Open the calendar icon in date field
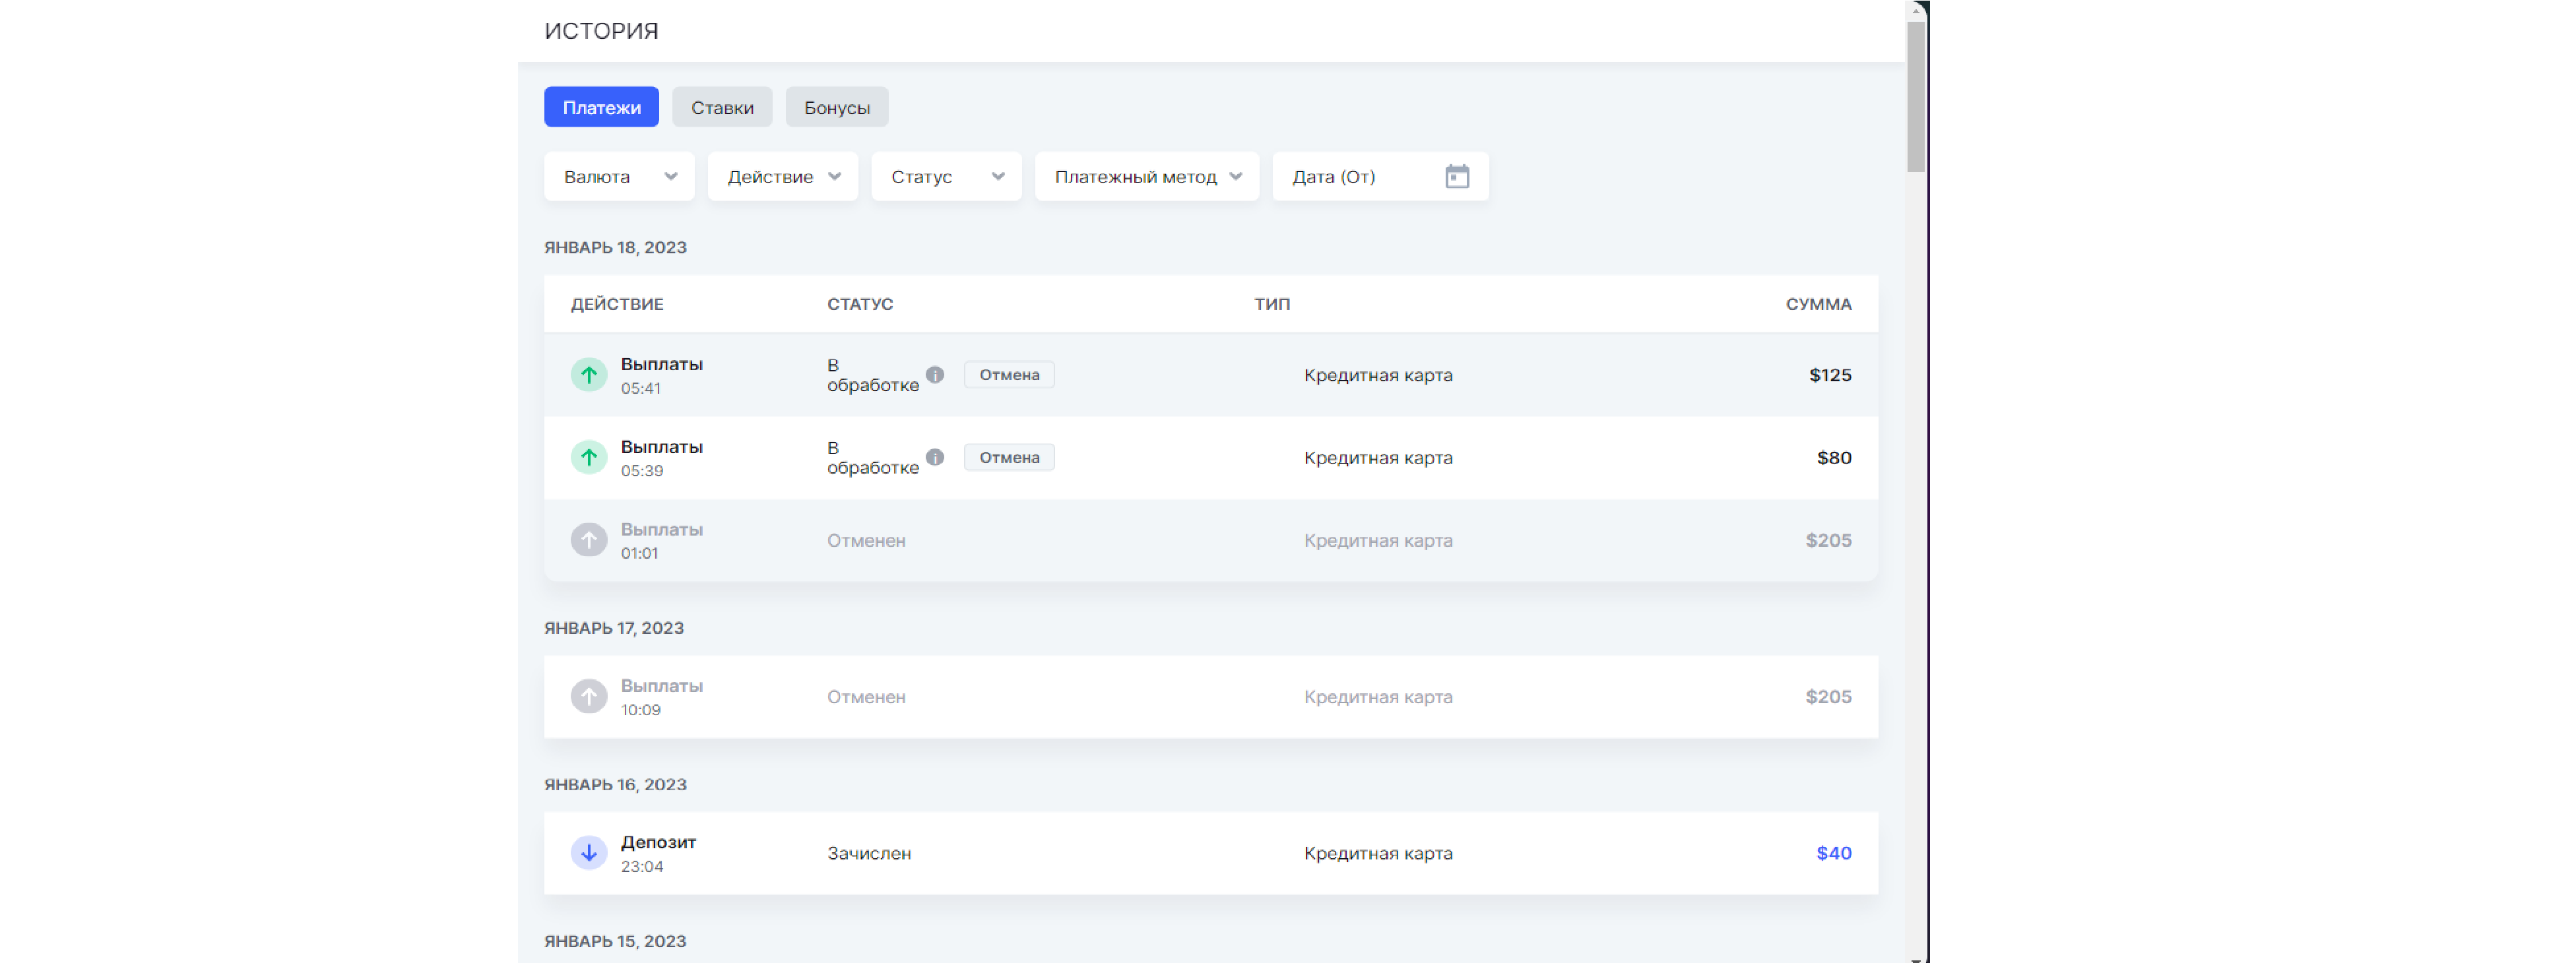 1457,177
